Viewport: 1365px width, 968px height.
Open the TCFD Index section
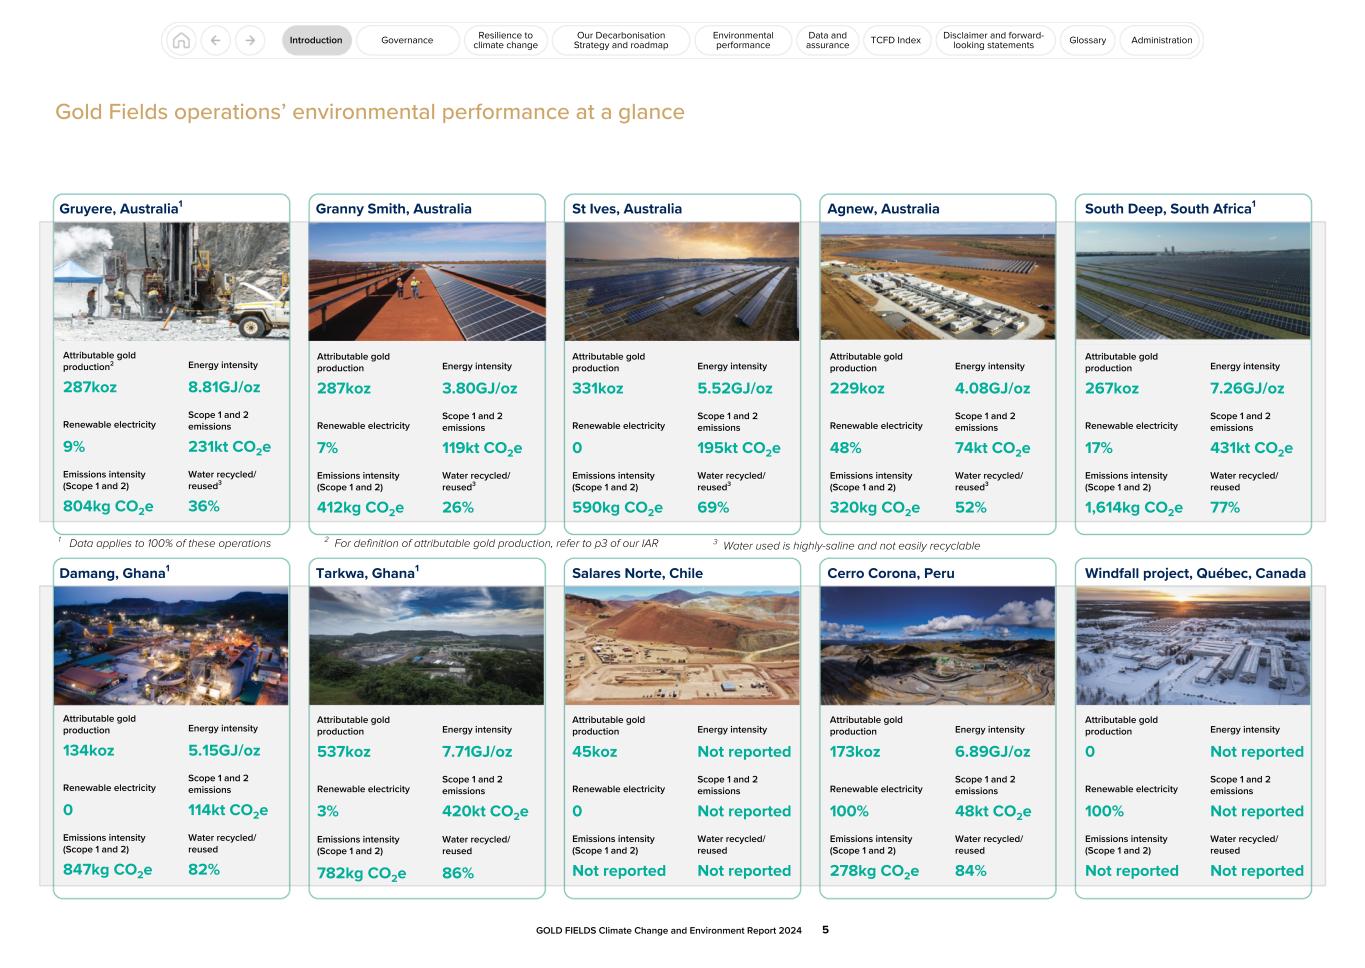(x=896, y=40)
